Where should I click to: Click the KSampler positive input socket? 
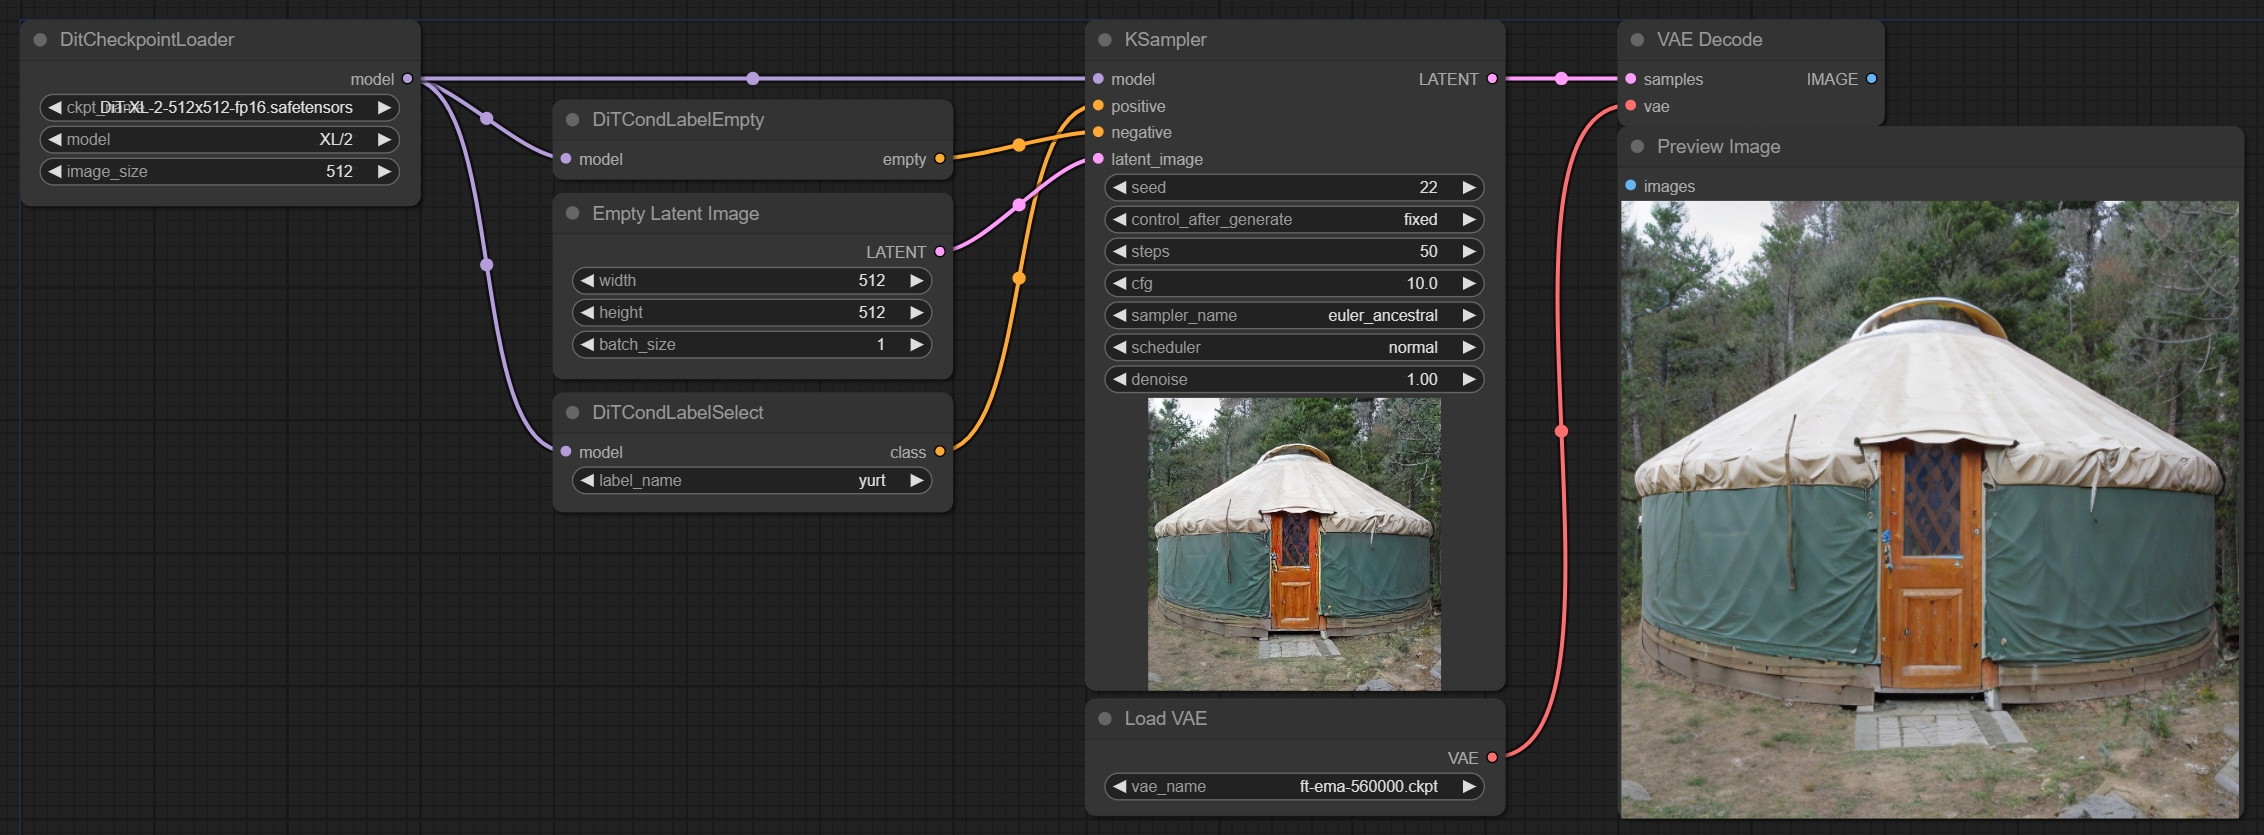click(x=1098, y=106)
